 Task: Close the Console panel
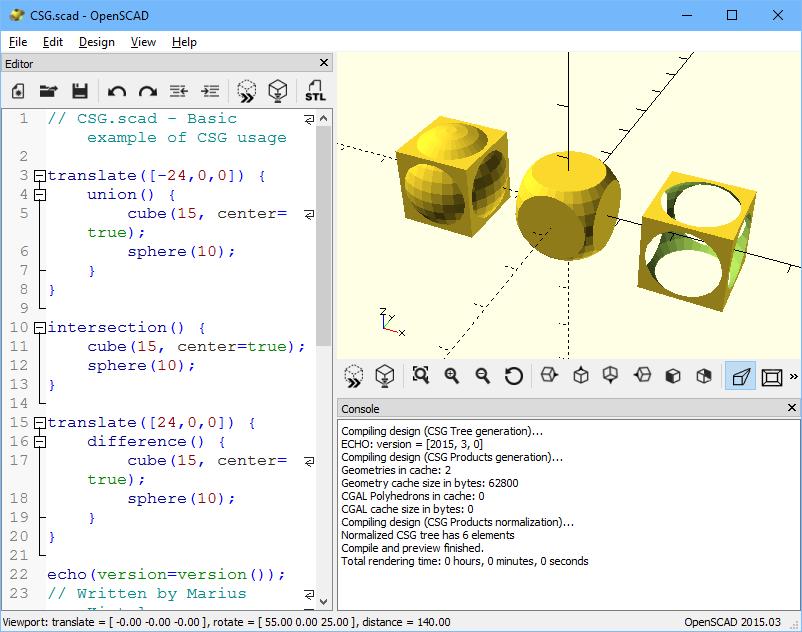pos(792,408)
